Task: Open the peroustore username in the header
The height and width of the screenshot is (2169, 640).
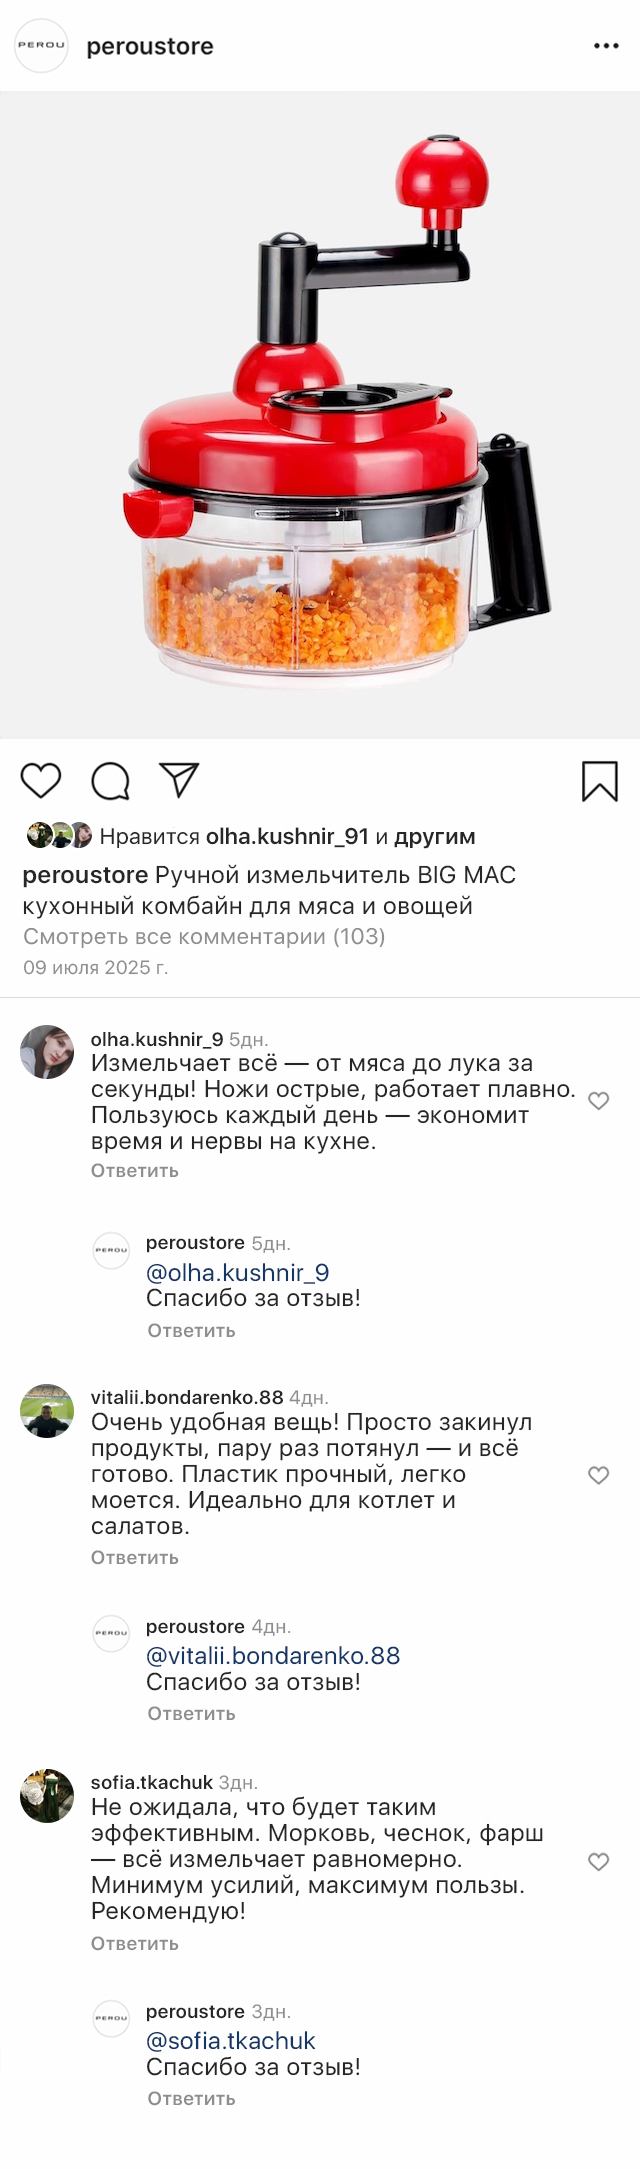Action: (150, 46)
